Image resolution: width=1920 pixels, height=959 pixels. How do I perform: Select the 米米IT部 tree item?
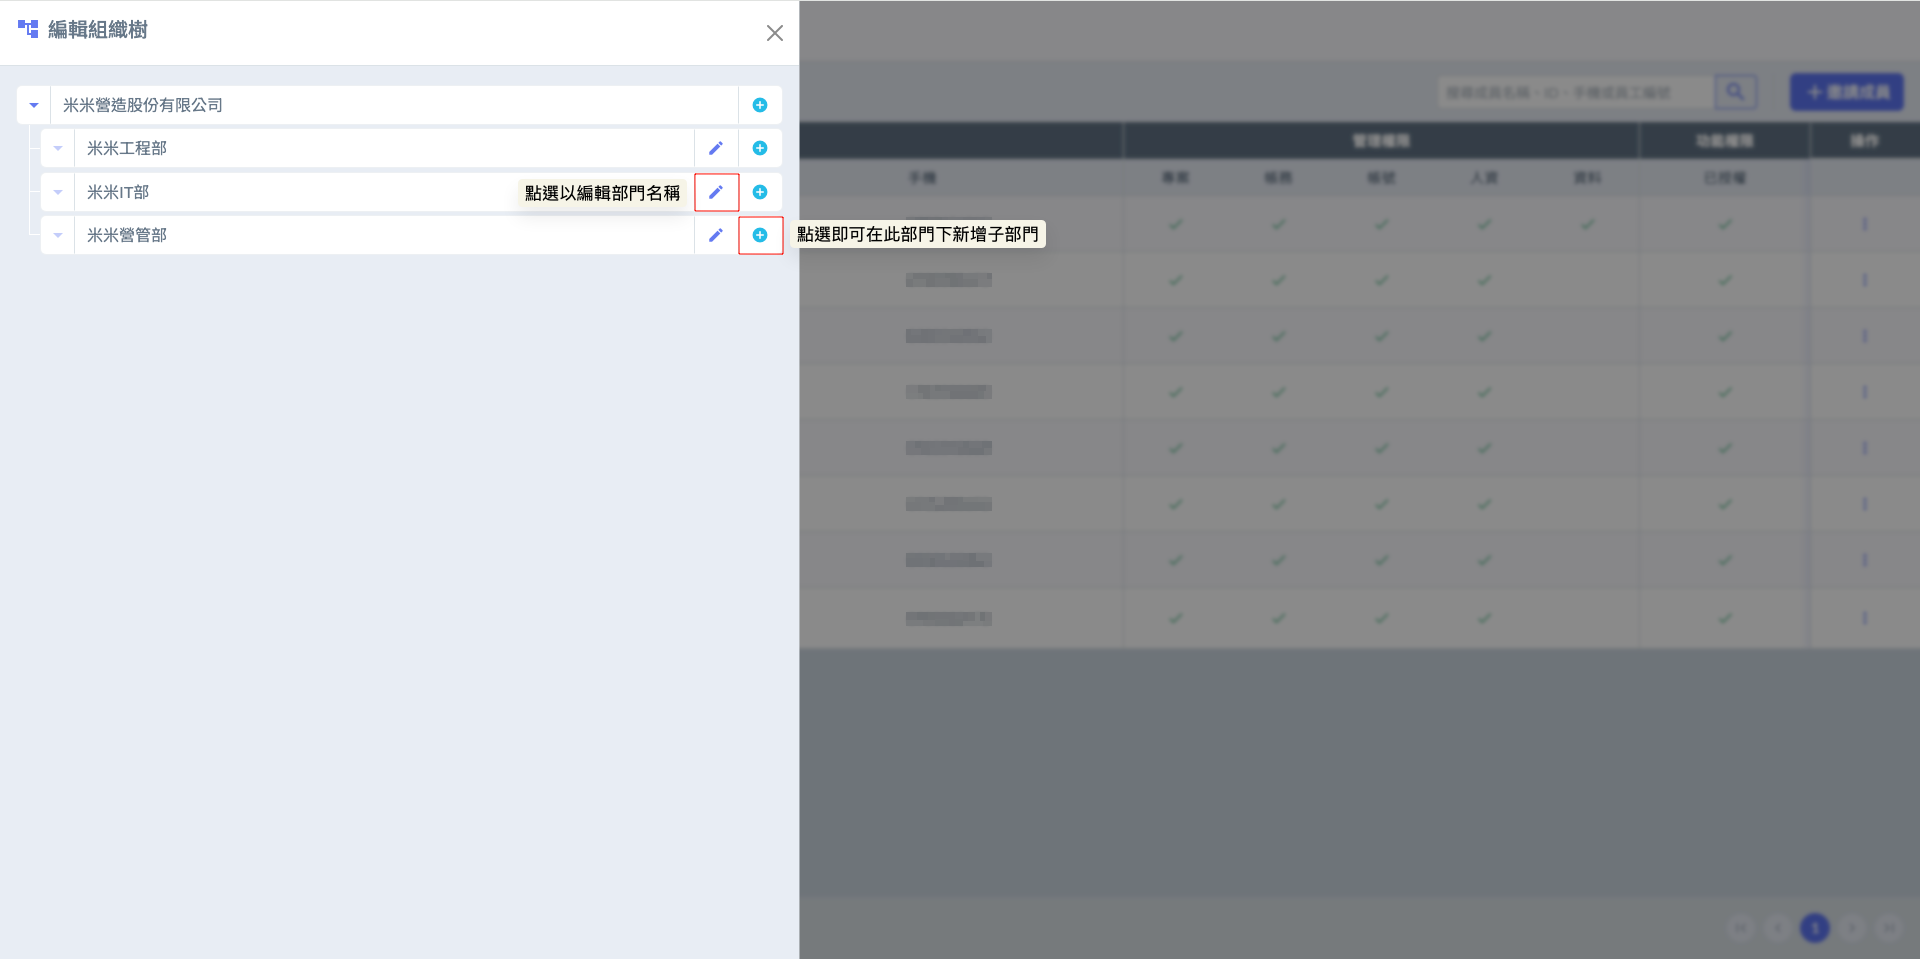(118, 192)
